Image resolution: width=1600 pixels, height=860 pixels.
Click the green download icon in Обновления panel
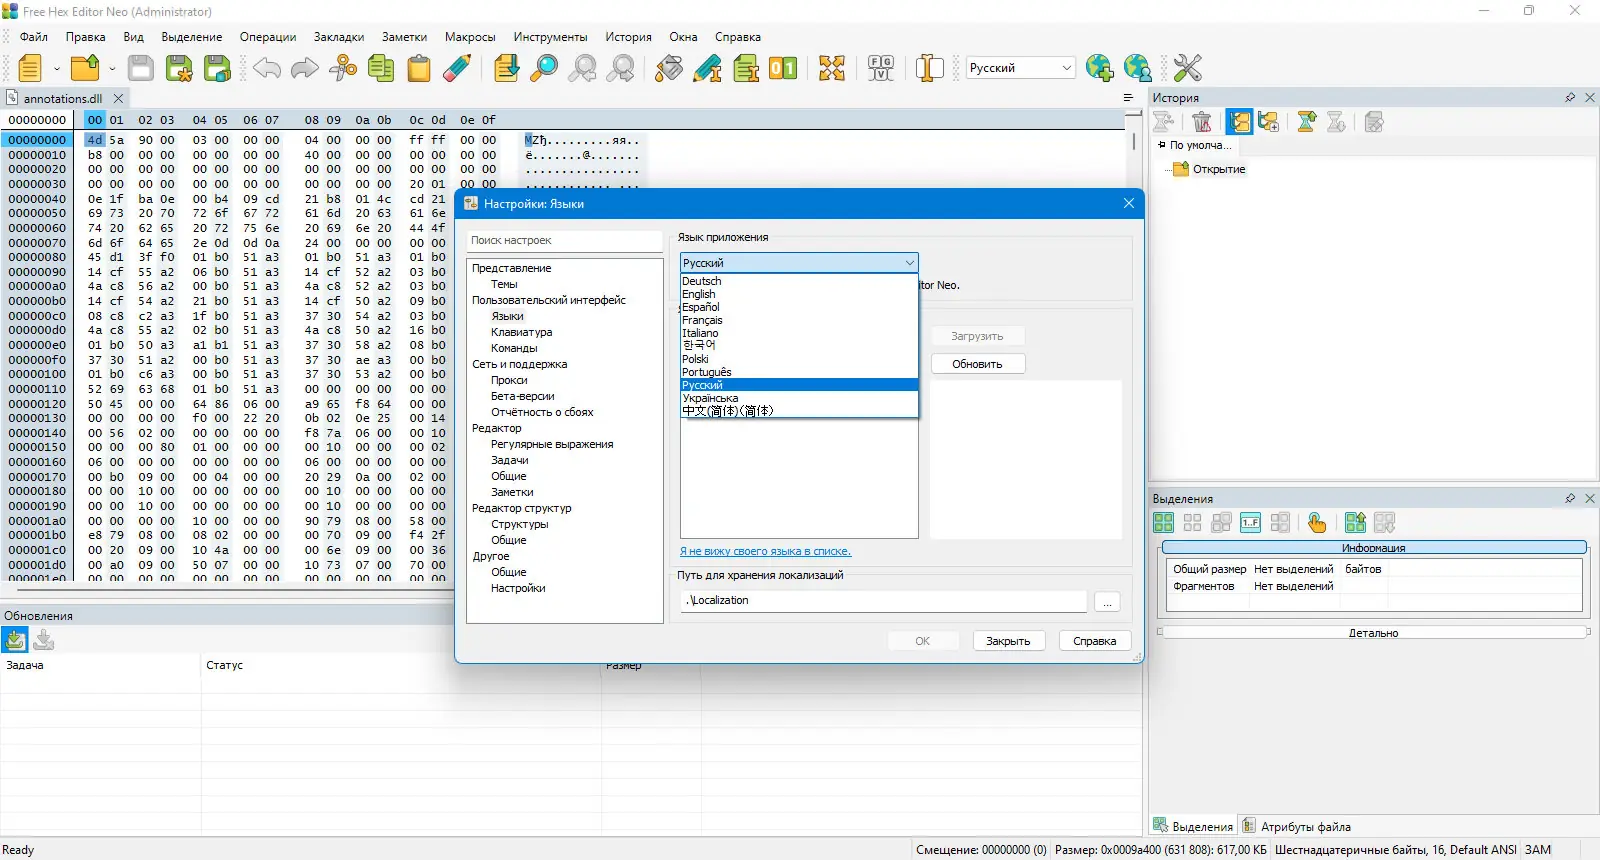tap(15, 640)
